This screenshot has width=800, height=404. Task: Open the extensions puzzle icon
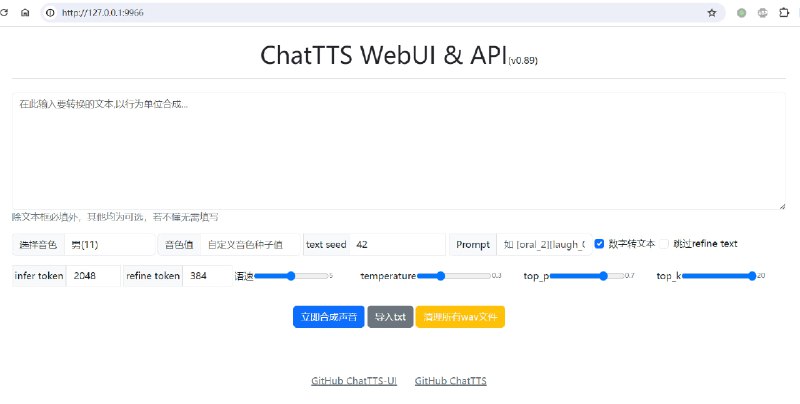click(783, 13)
